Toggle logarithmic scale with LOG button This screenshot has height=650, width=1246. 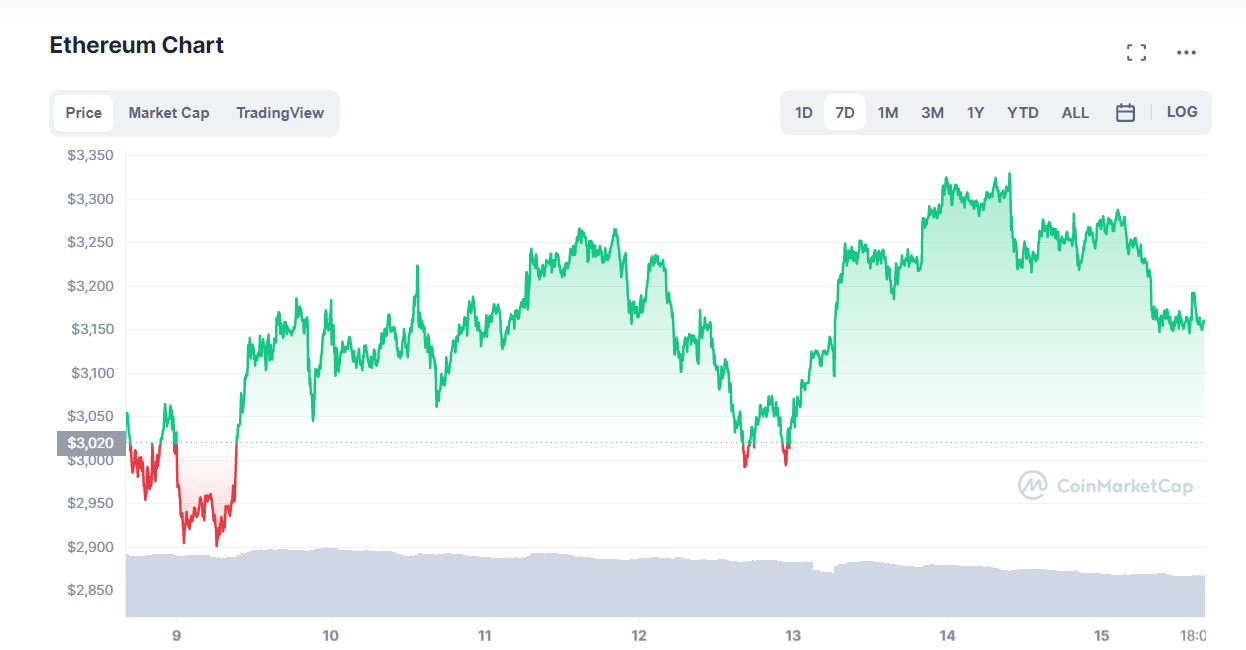click(1182, 112)
